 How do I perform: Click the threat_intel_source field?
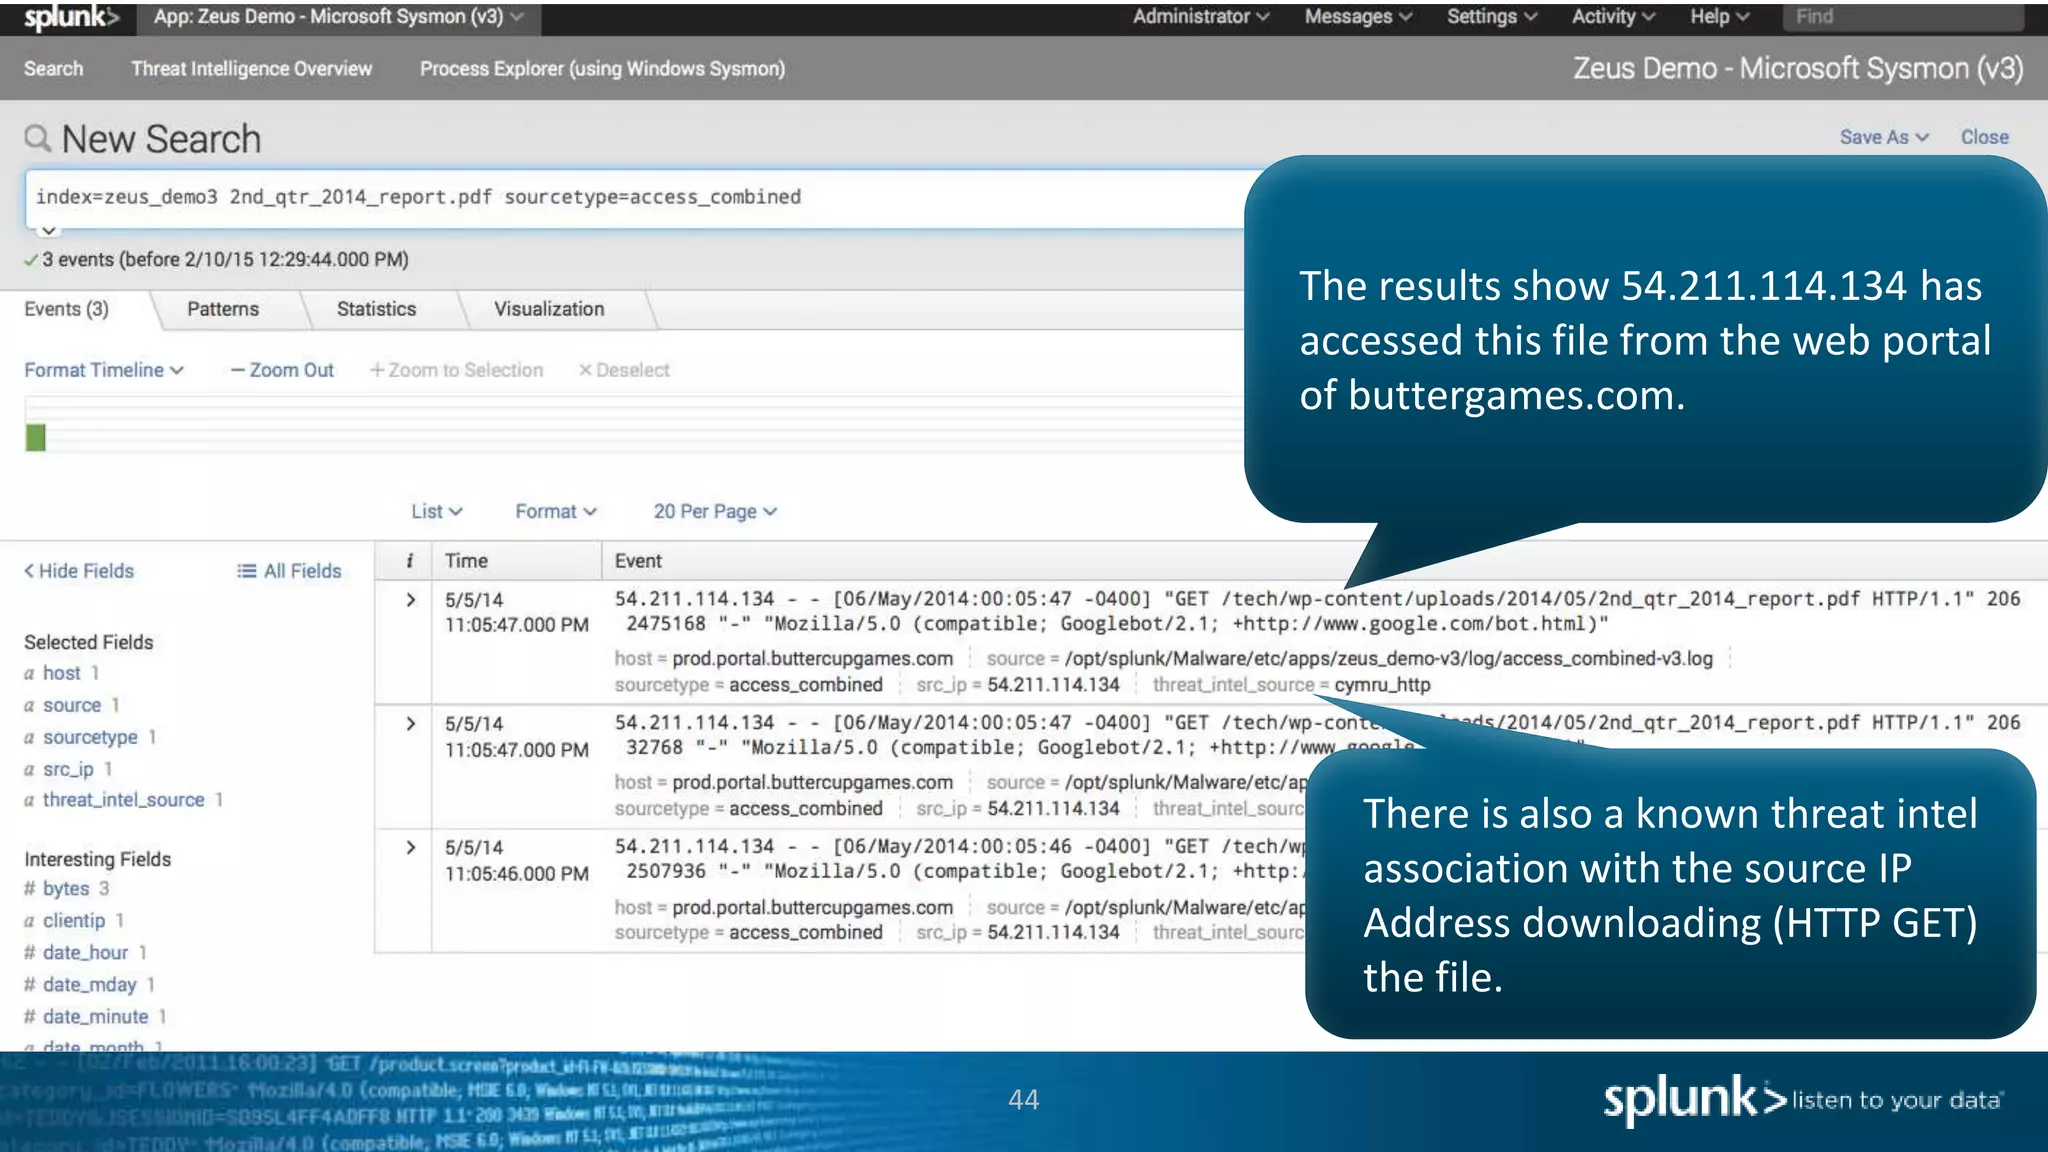[x=123, y=800]
